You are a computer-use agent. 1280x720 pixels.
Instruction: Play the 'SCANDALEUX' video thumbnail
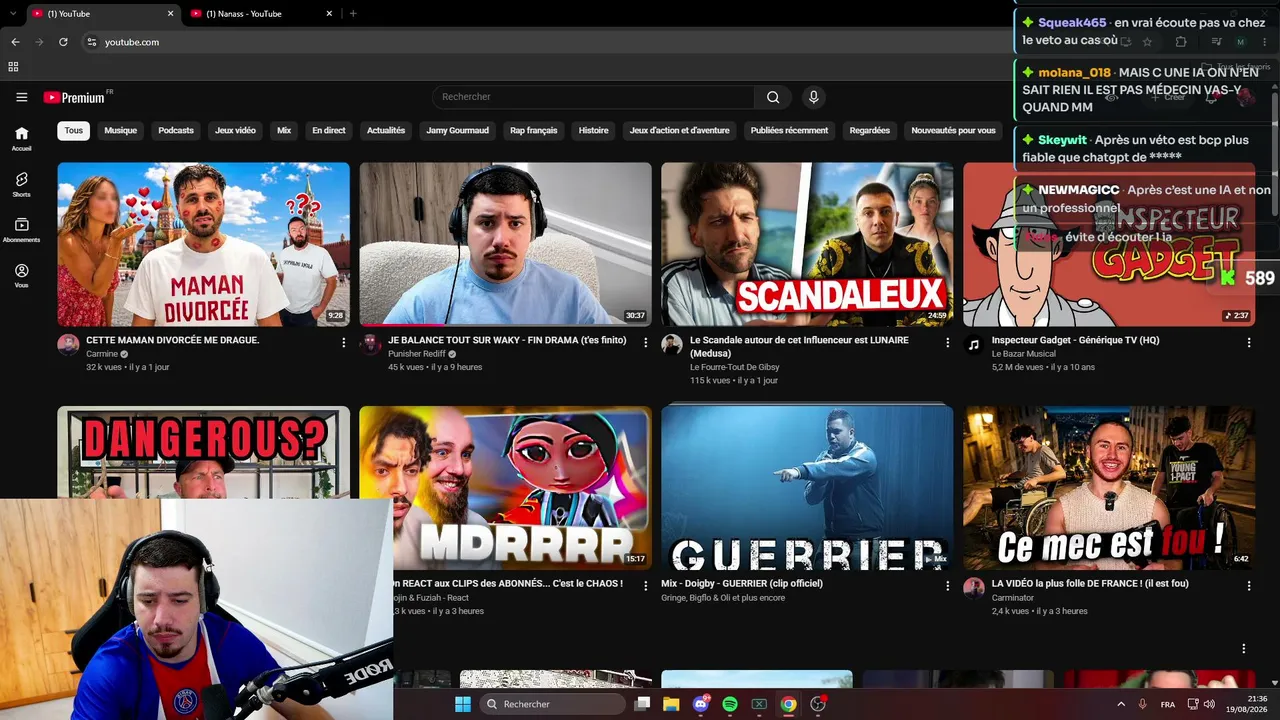point(807,244)
